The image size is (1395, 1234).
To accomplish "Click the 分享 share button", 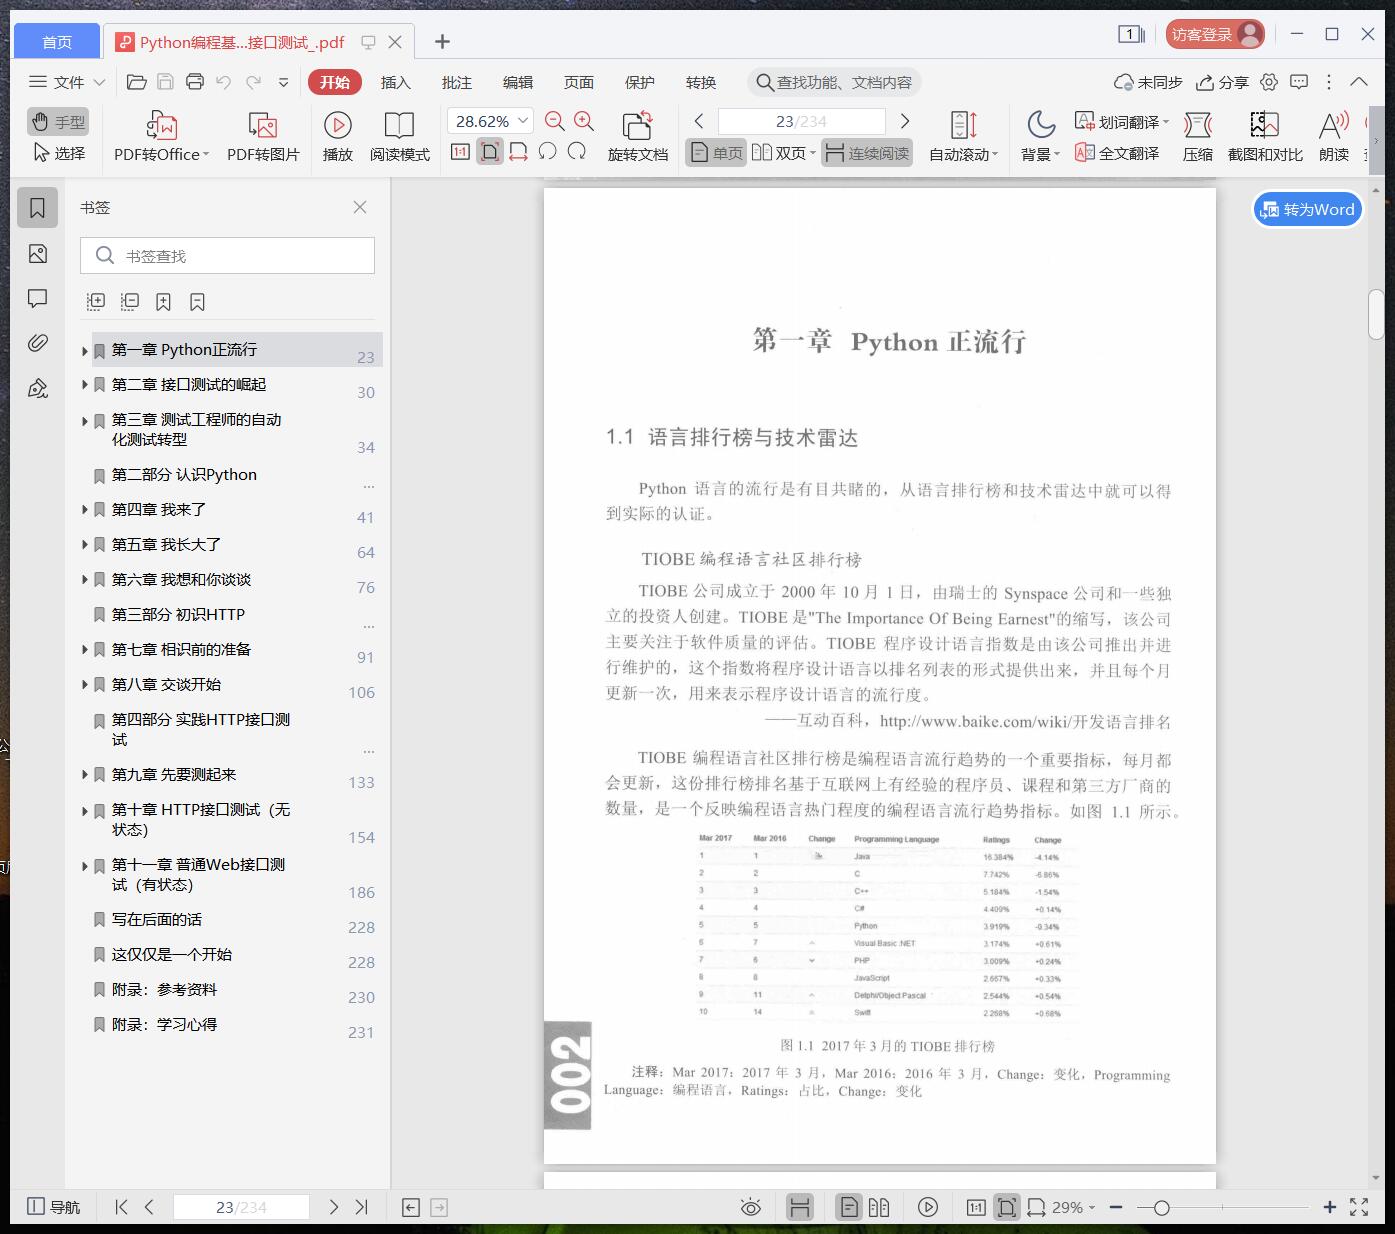I will click(x=1223, y=82).
